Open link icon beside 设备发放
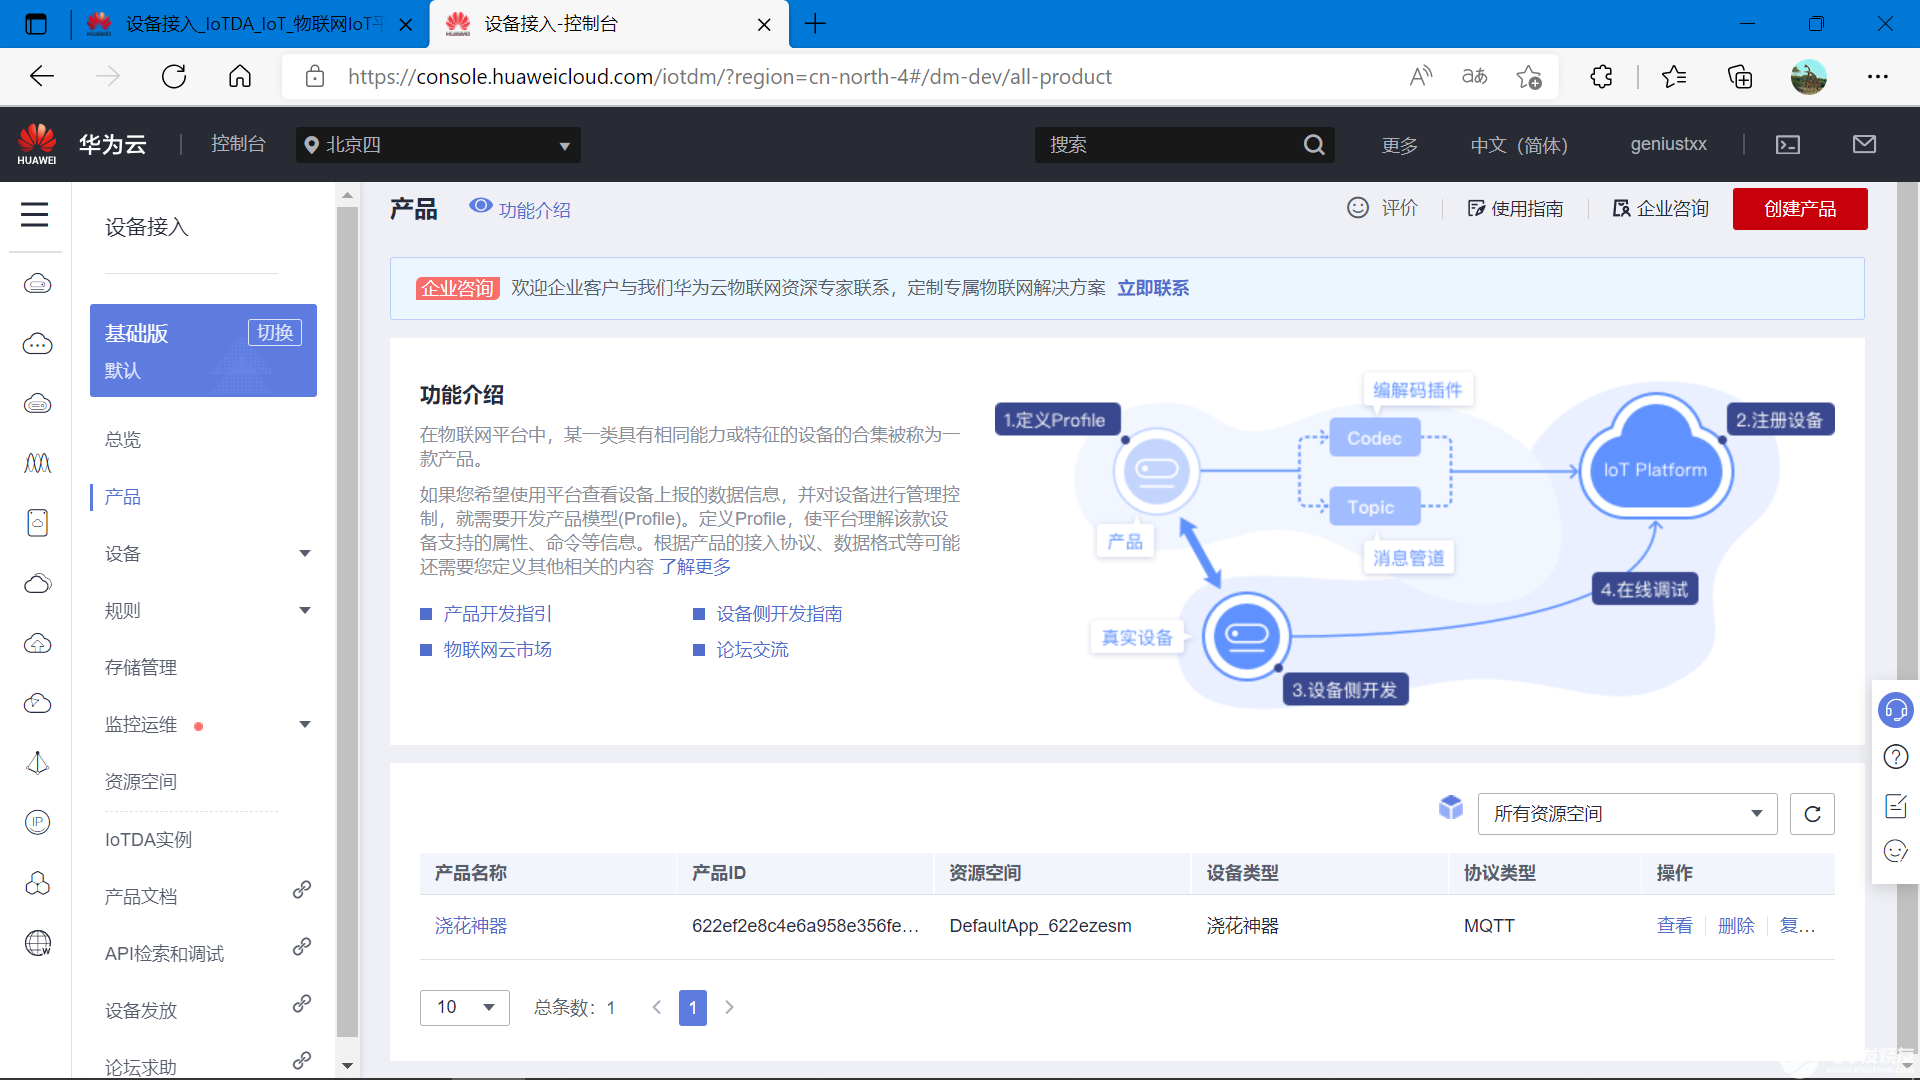 point(301,1004)
